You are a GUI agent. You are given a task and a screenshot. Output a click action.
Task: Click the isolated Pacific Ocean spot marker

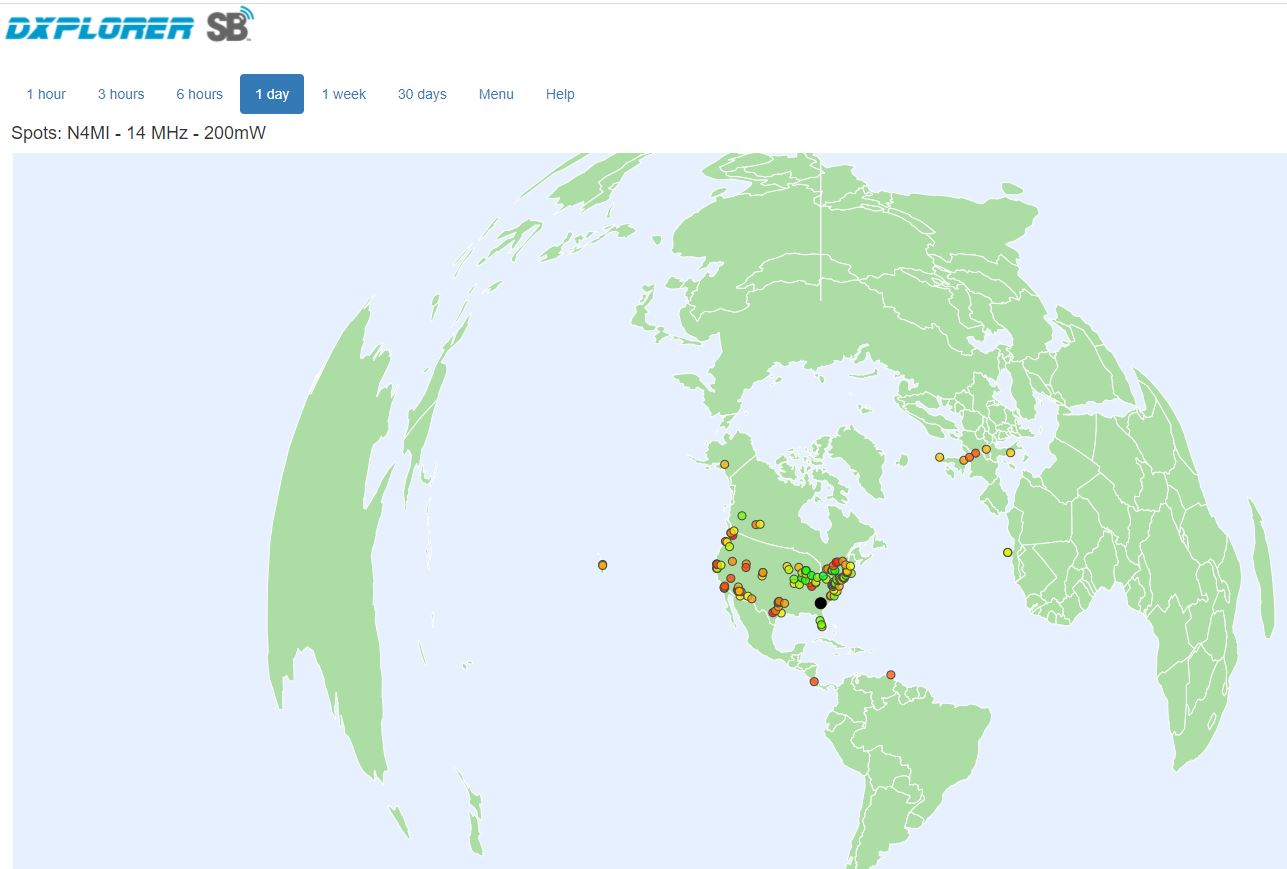(603, 565)
